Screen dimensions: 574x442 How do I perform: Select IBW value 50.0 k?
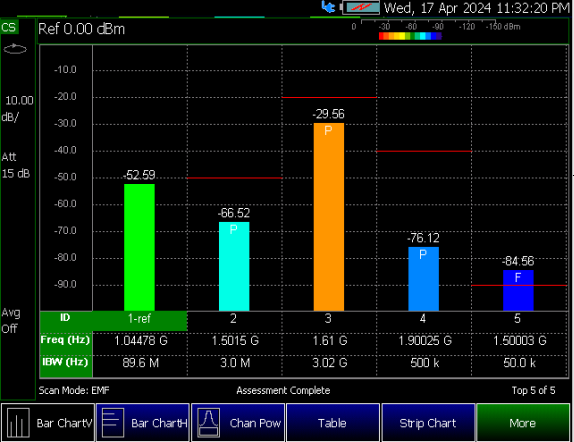(519, 363)
